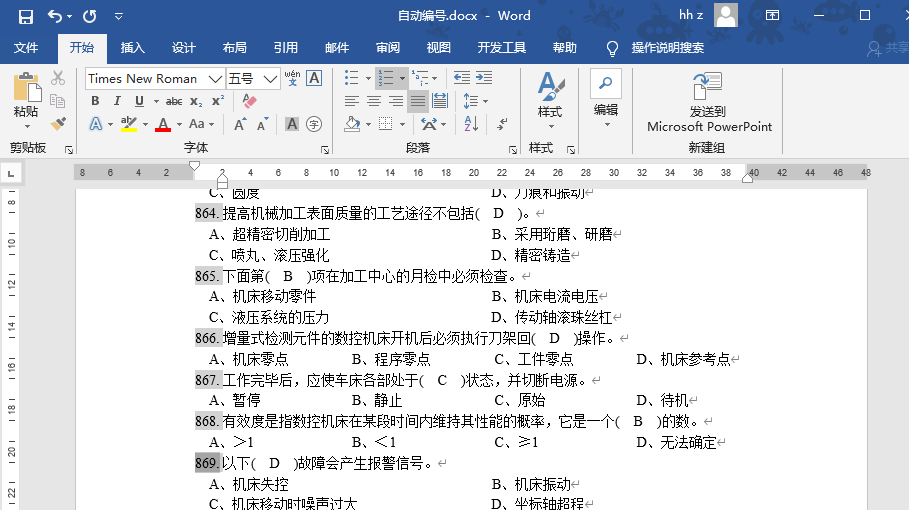The width and height of the screenshot is (909, 510).
Task: Toggle italic formatting
Action: (117, 101)
